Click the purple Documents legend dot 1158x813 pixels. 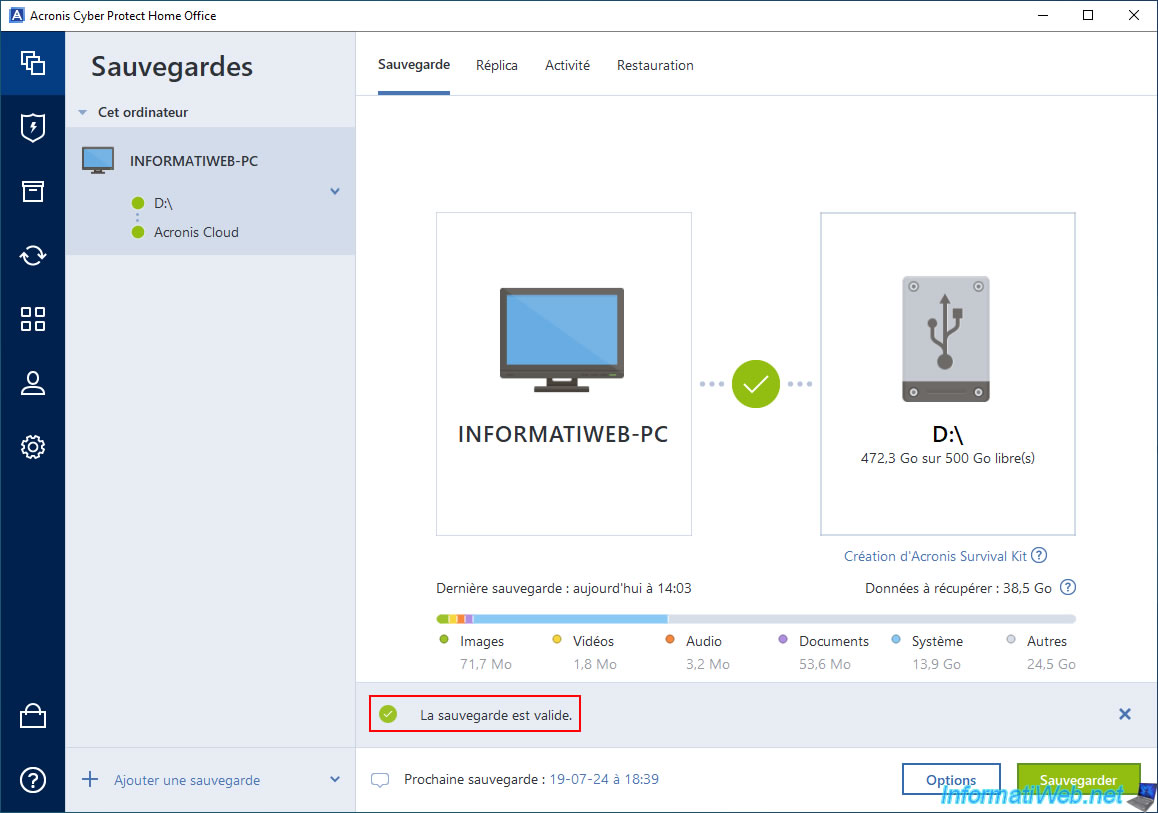pyautogui.click(x=783, y=639)
